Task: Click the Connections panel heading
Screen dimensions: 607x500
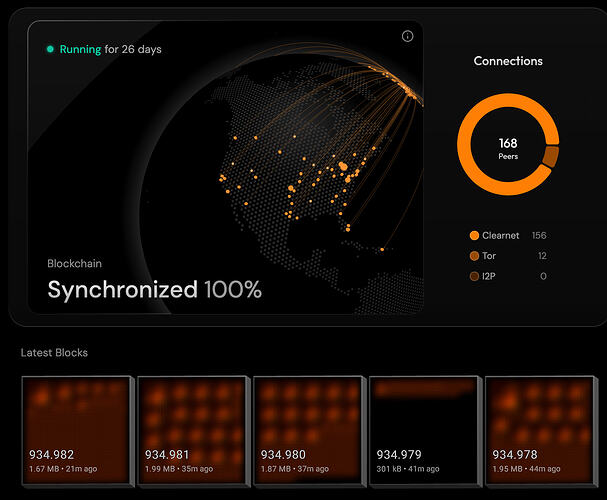Action: (508, 61)
